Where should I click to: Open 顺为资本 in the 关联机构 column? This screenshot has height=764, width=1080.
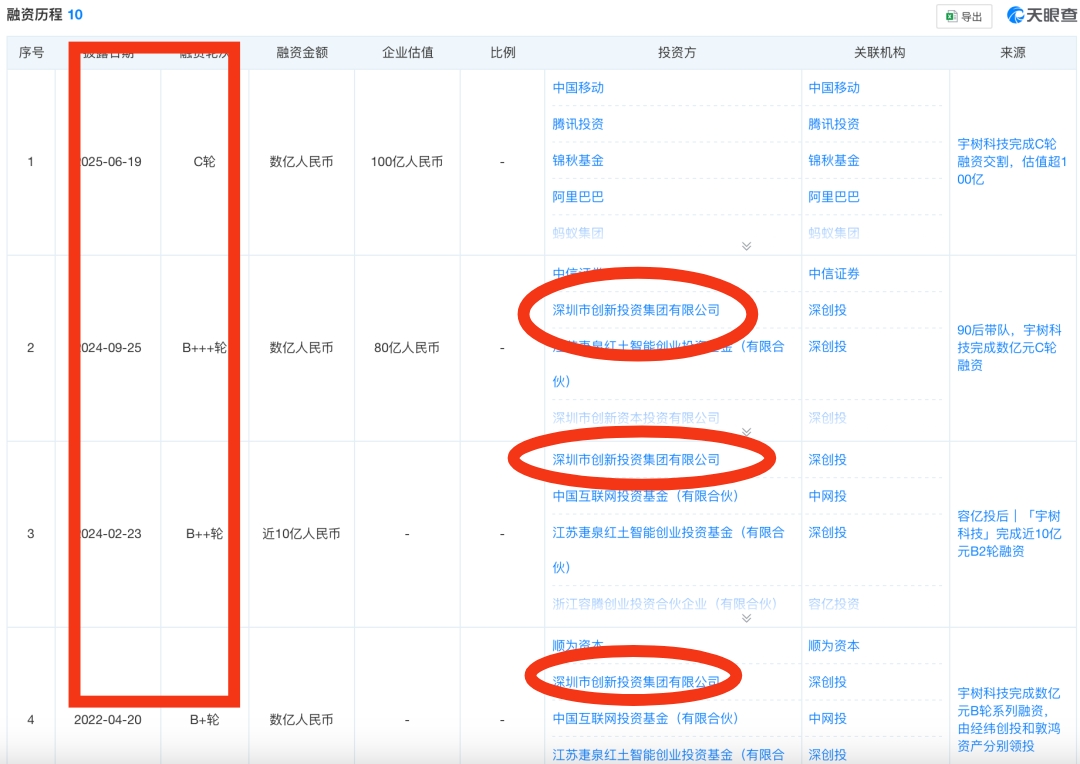click(x=834, y=646)
